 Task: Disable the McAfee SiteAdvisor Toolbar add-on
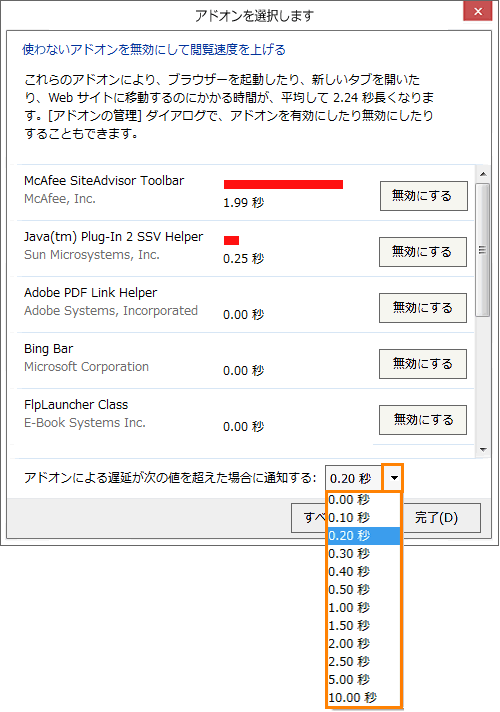(x=424, y=196)
